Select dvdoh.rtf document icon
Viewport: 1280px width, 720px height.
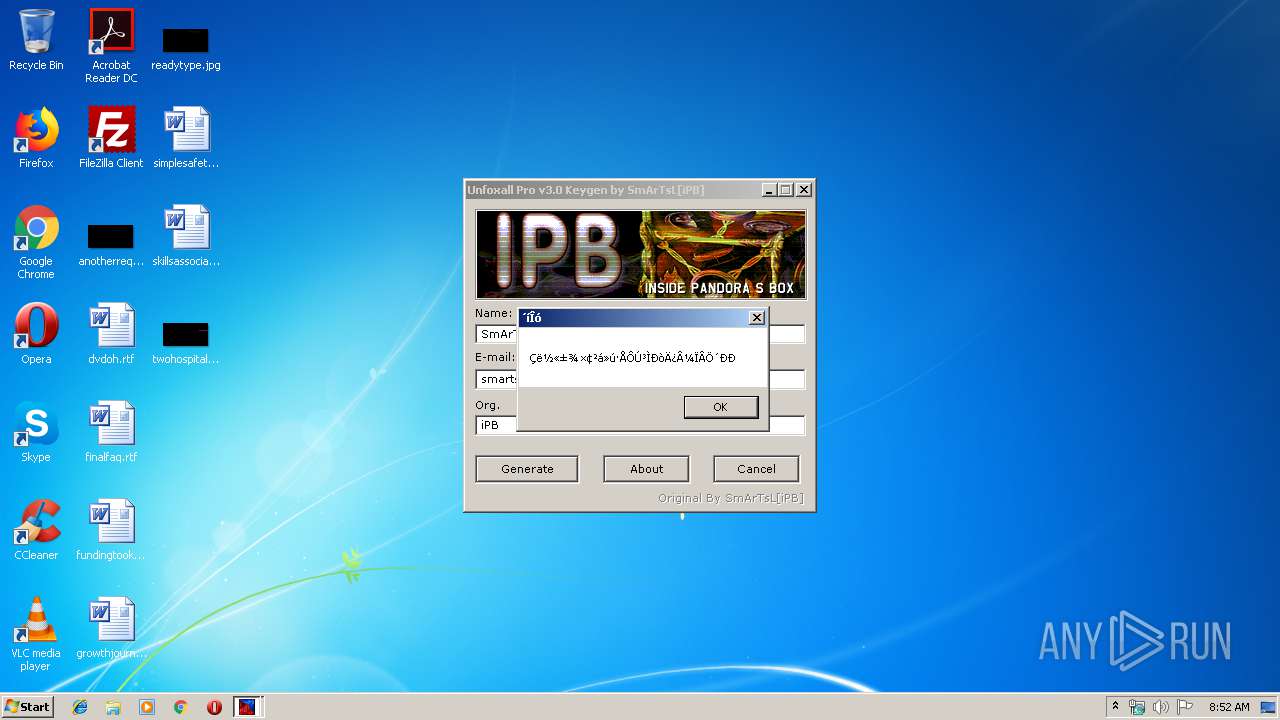pyautogui.click(x=111, y=334)
